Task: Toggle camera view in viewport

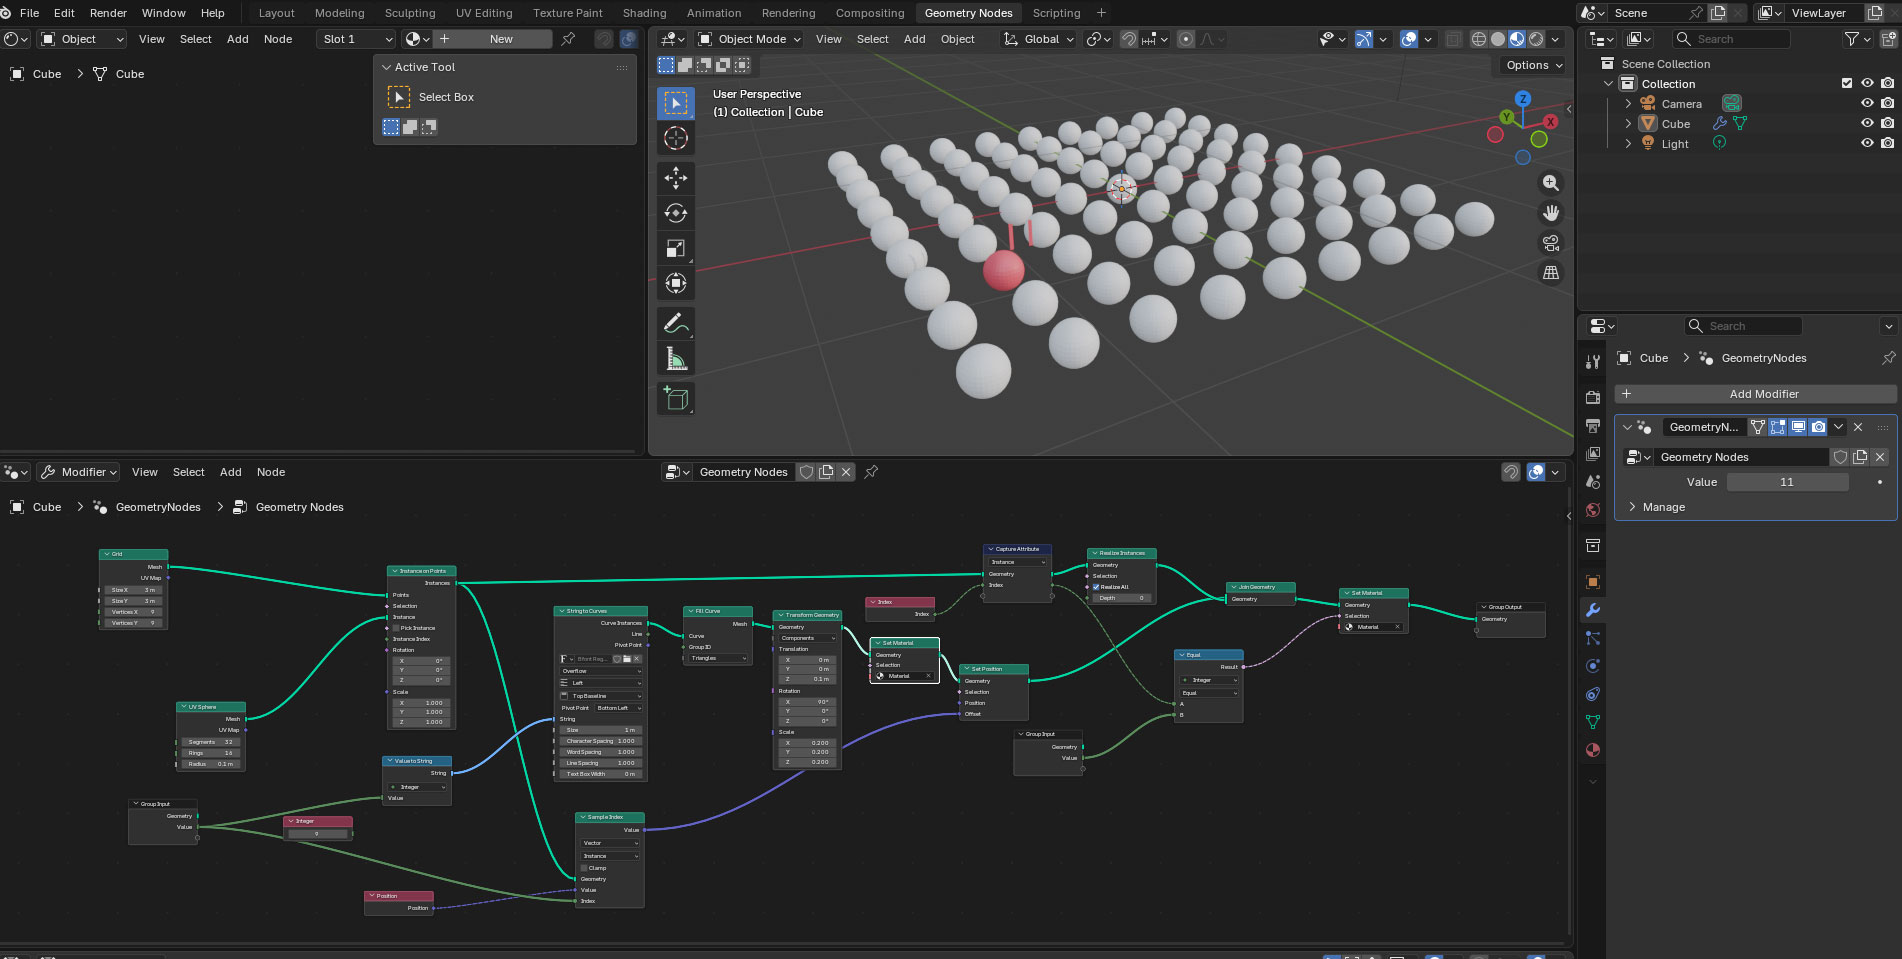Action: point(1551,243)
